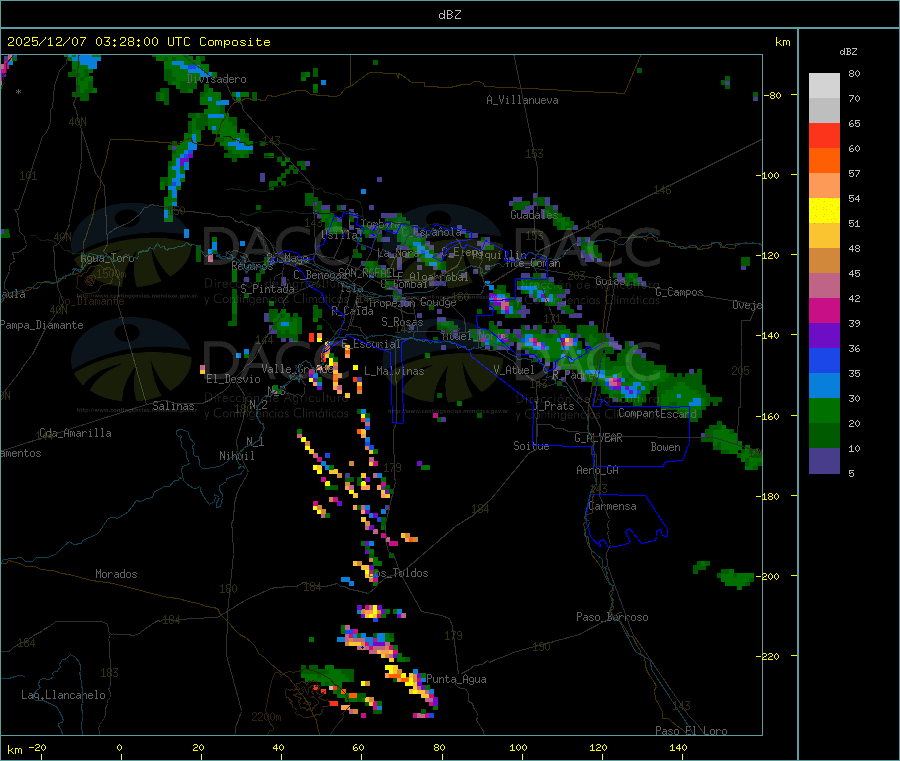The width and height of the screenshot is (900, 761).
Task: Click the 'dBZ' title at the top center
Action: (x=449, y=15)
